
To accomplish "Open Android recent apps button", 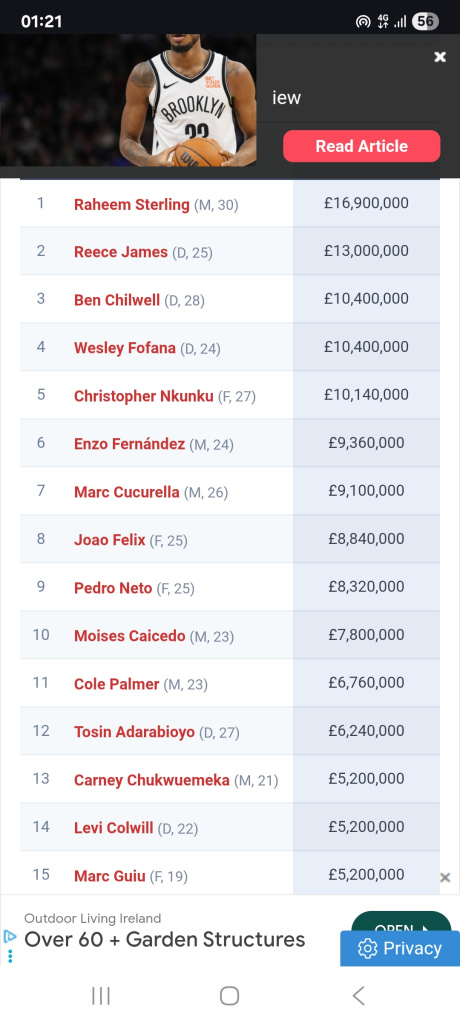I will pyautogui.click(x=101, y=996).
